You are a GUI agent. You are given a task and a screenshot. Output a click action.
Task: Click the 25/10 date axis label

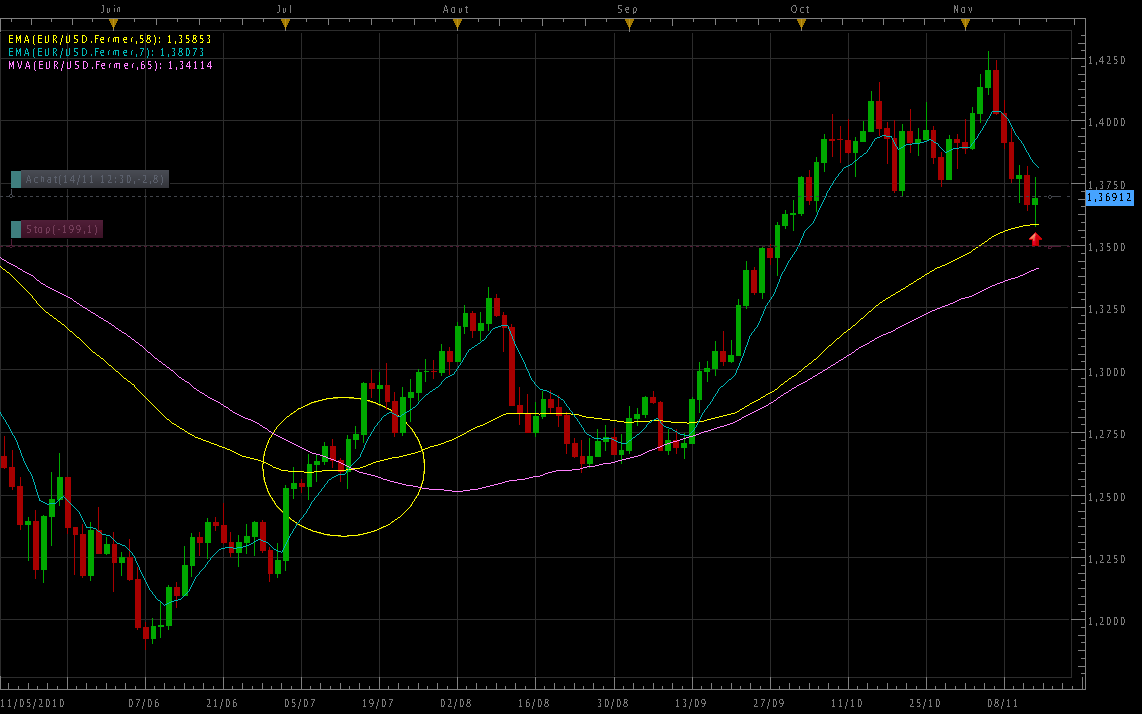click(x=924, y=704)
